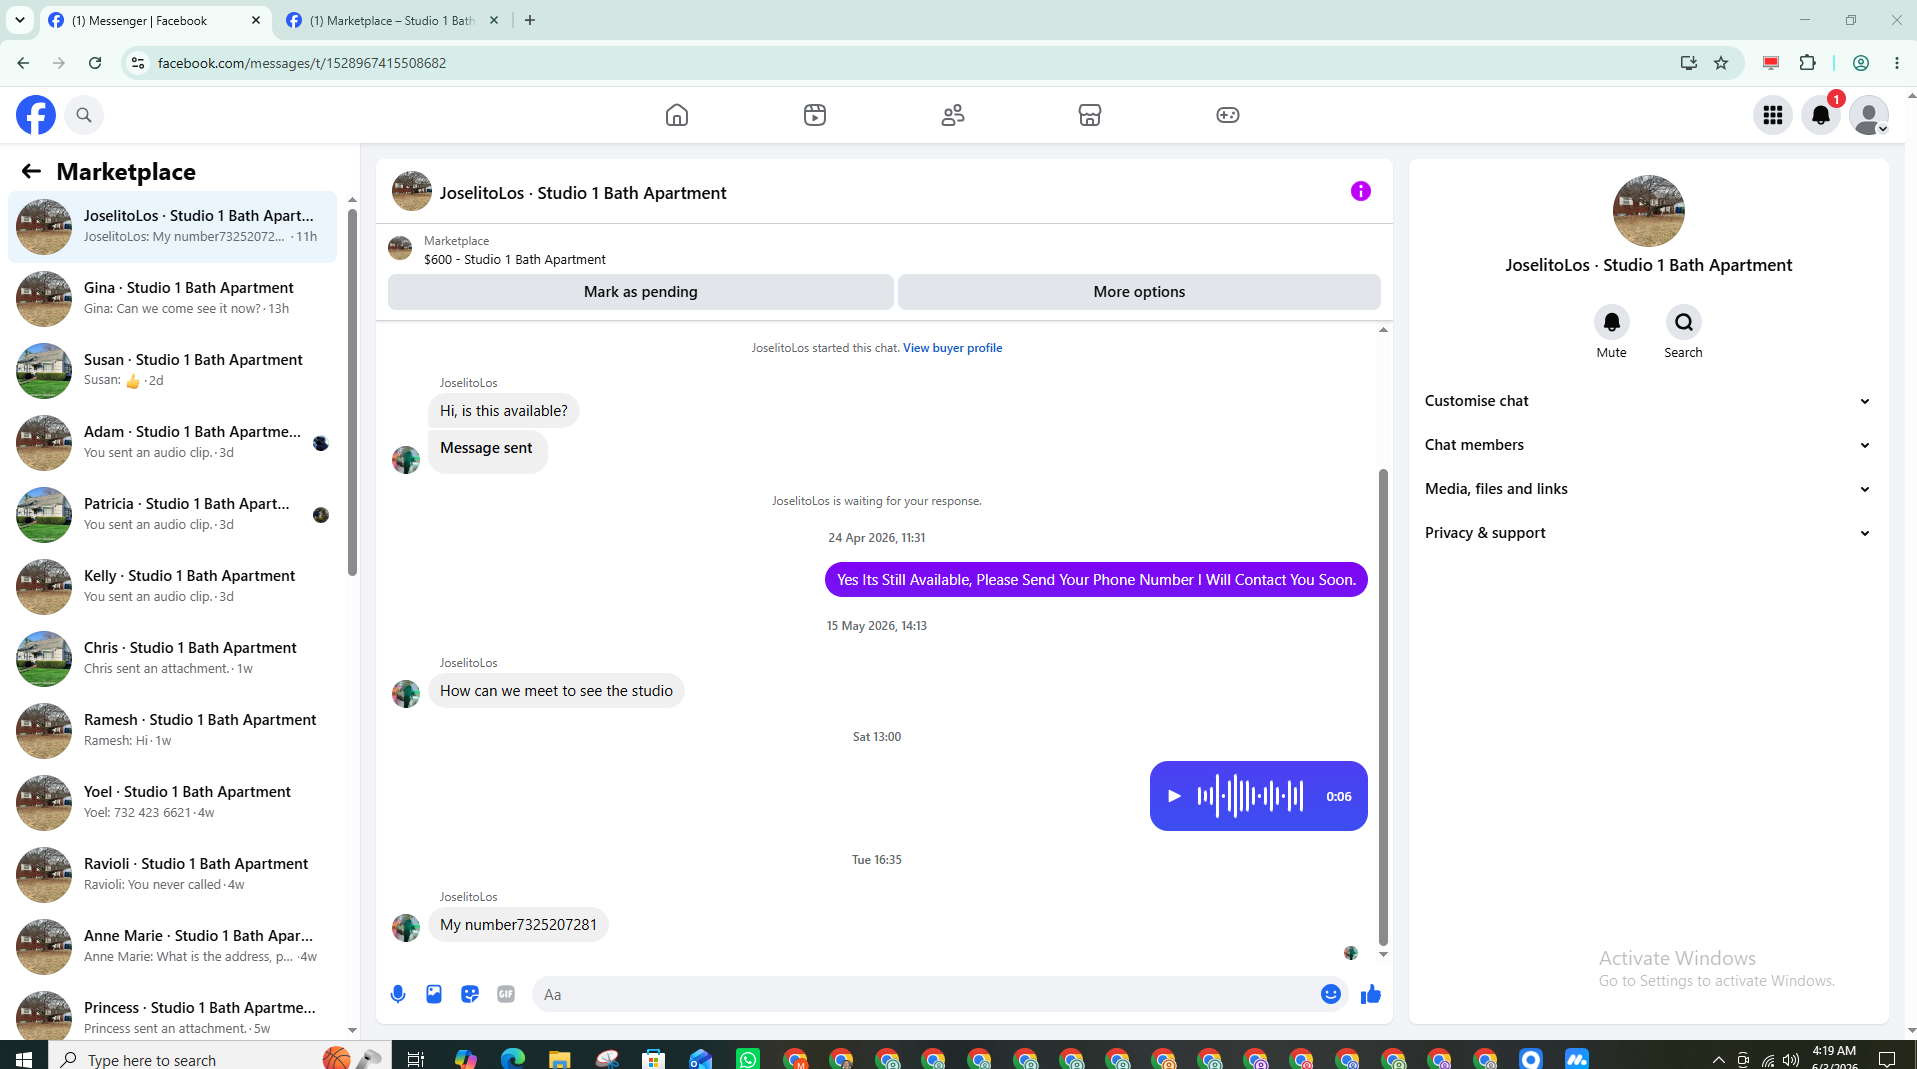Viewport: 1917px width, 1069px height.
Task: Open Susan's Studio 1 Bath Apartment chat
Action: pyautogui.click(x=173, y=370)
